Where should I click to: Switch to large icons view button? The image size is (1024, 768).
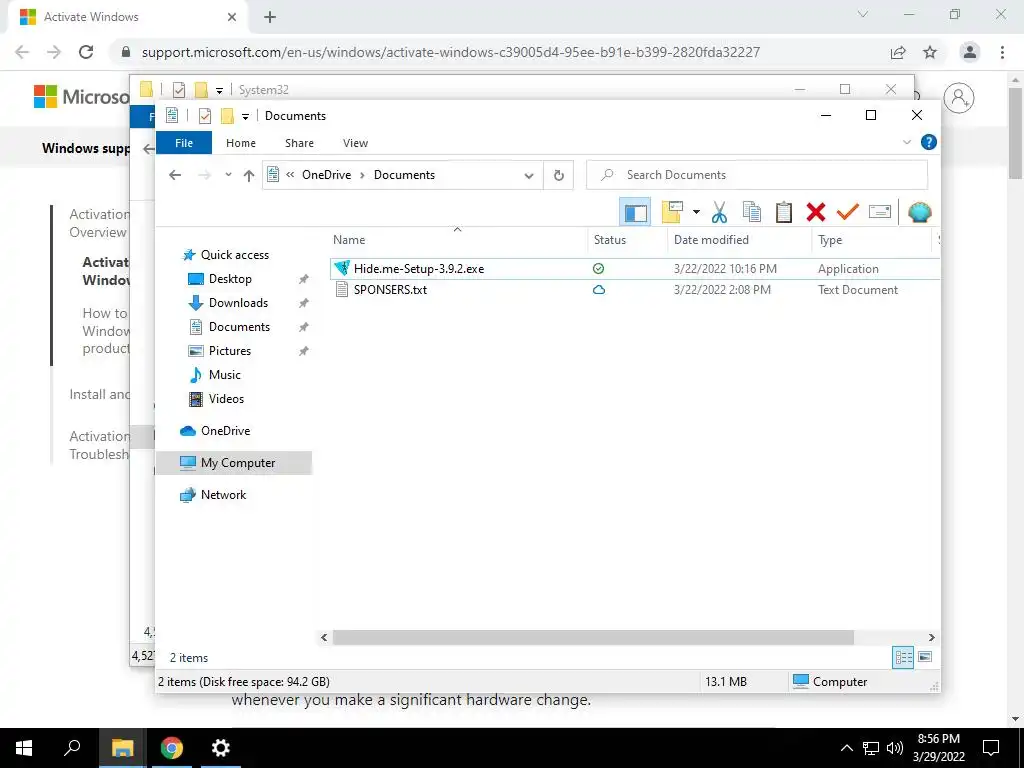(x=925, y=657)
